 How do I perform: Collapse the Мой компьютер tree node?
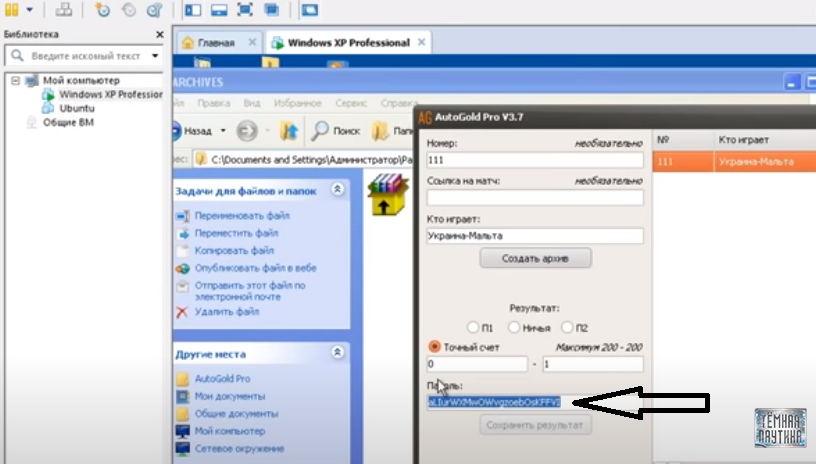coord(16,80)
